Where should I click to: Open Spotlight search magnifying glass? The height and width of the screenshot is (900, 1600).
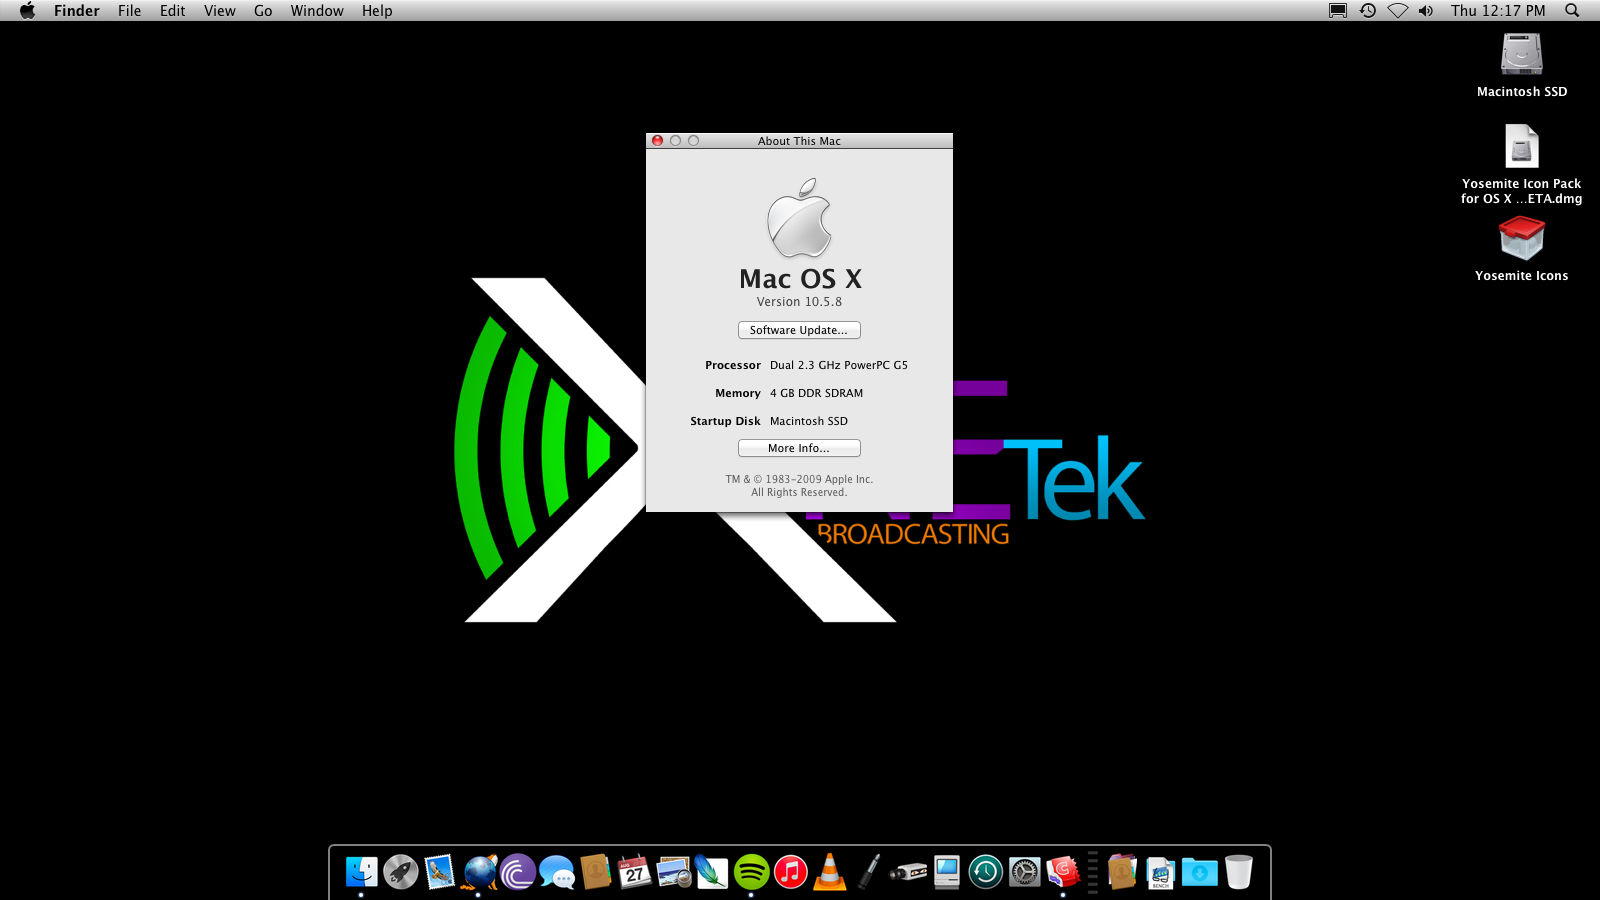click(x=1572, y=11)
